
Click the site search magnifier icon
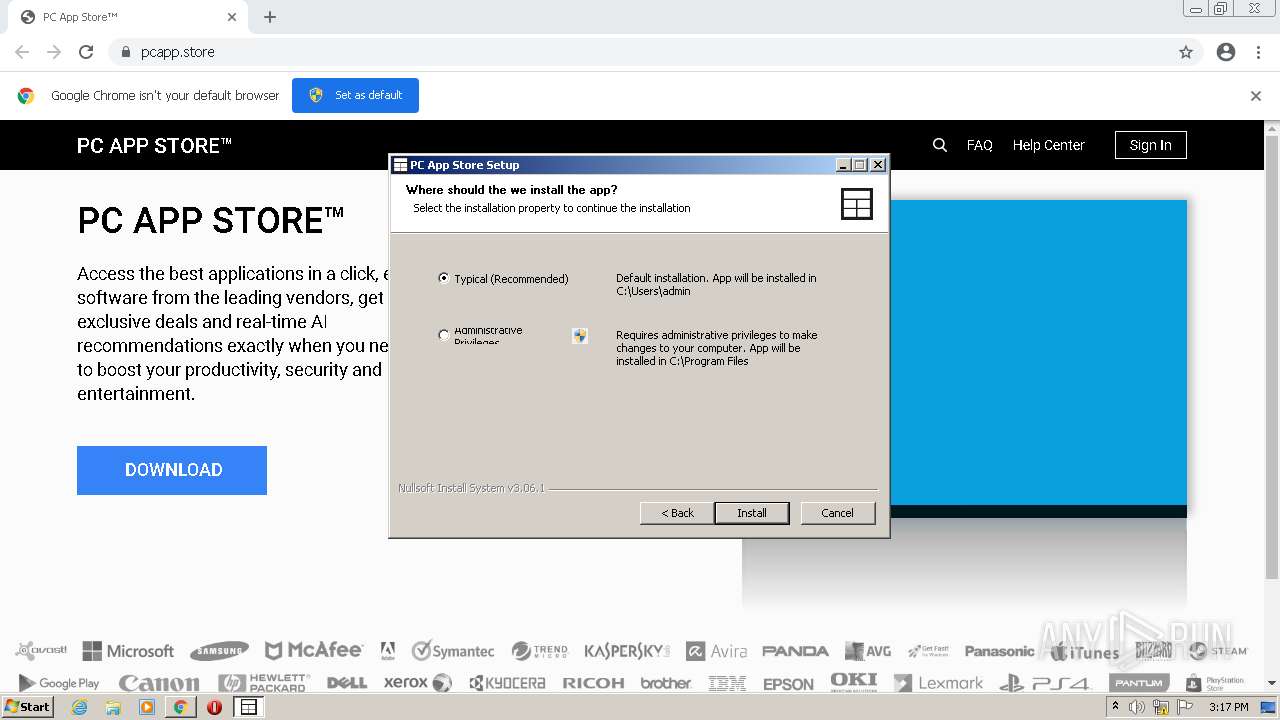click(x=940, y=145)
